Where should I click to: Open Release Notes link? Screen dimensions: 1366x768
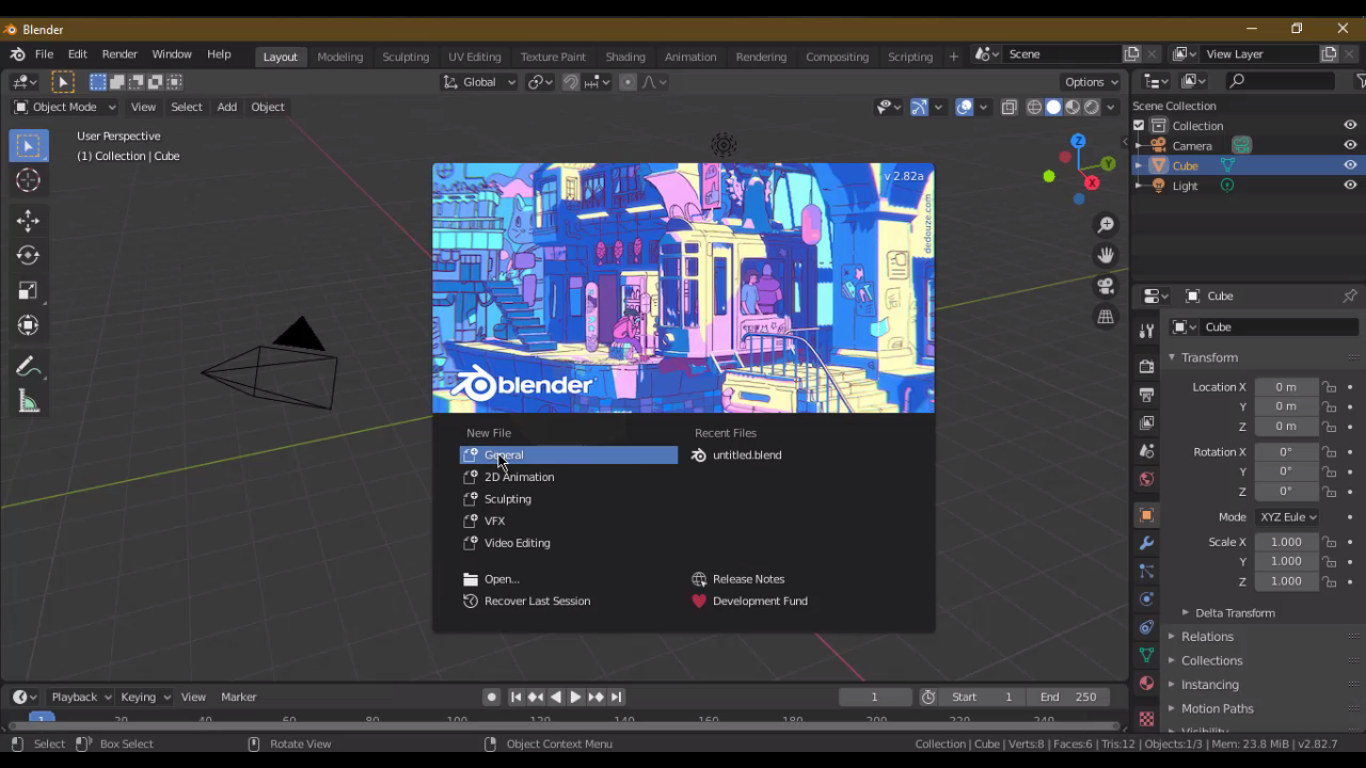(x=748, y=579)
